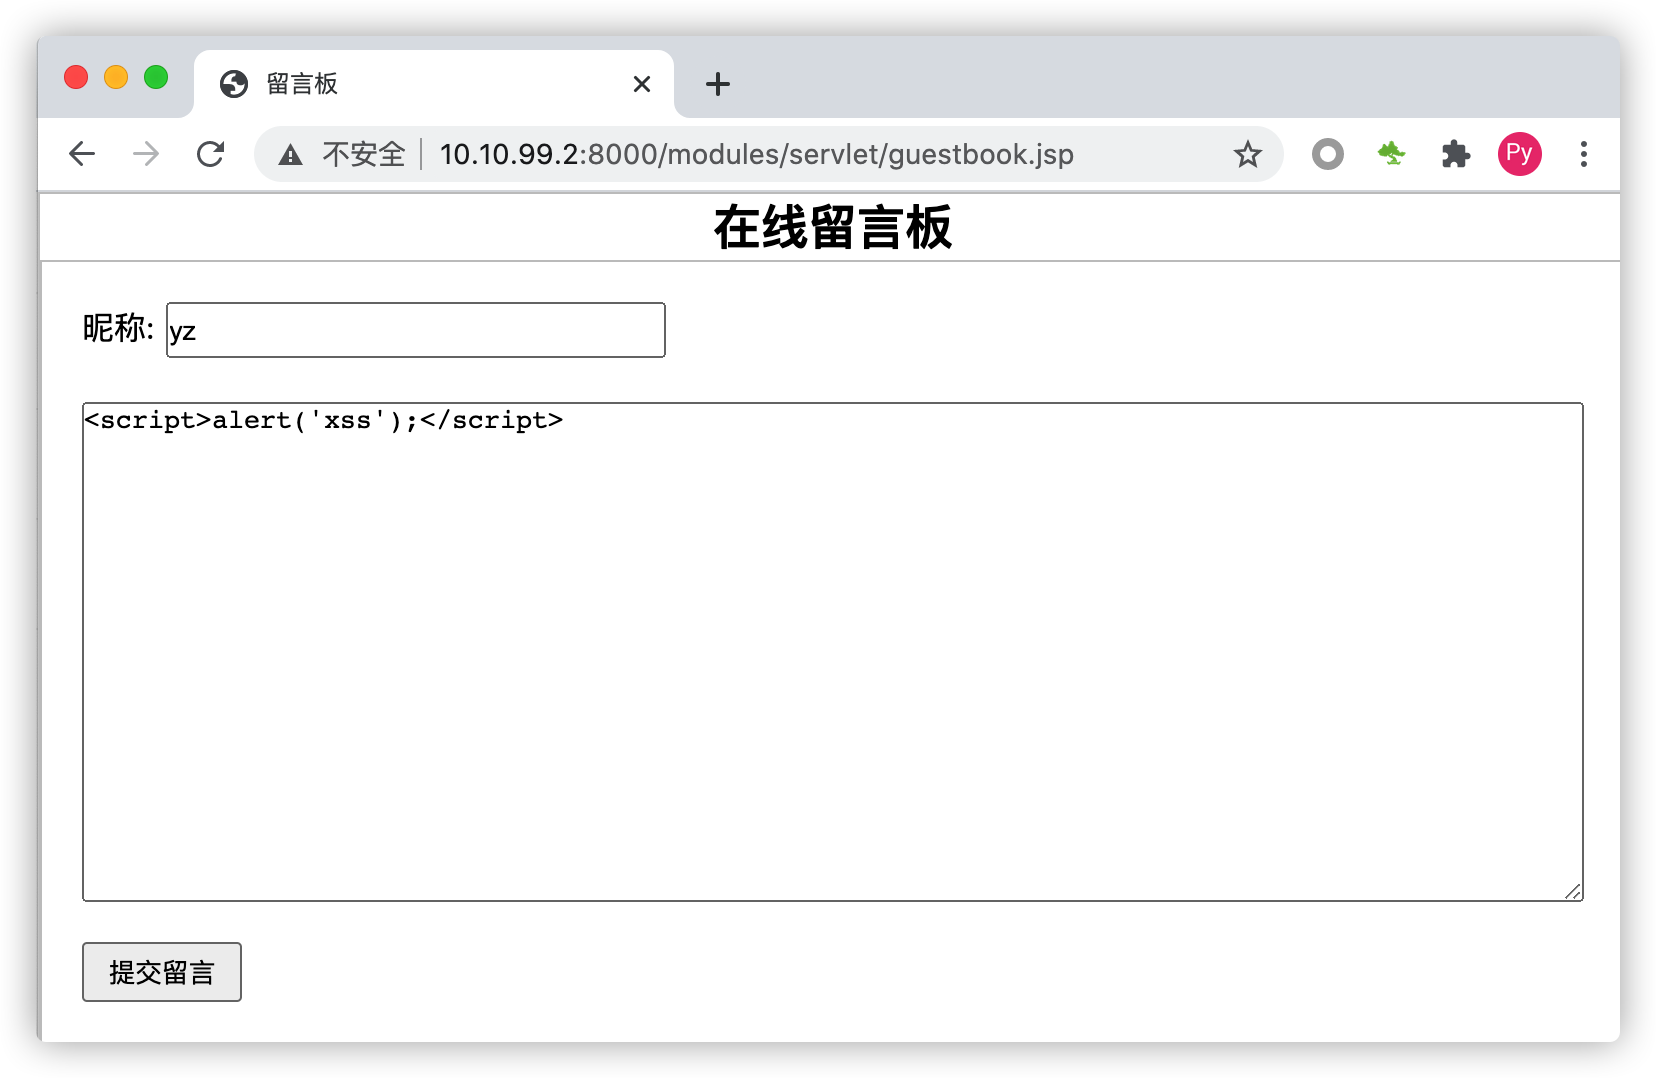Open the Extensions puzzle piece menu
Image resolution: width=1656 pixels, height=1078 pixels.
pos(1456,154)
